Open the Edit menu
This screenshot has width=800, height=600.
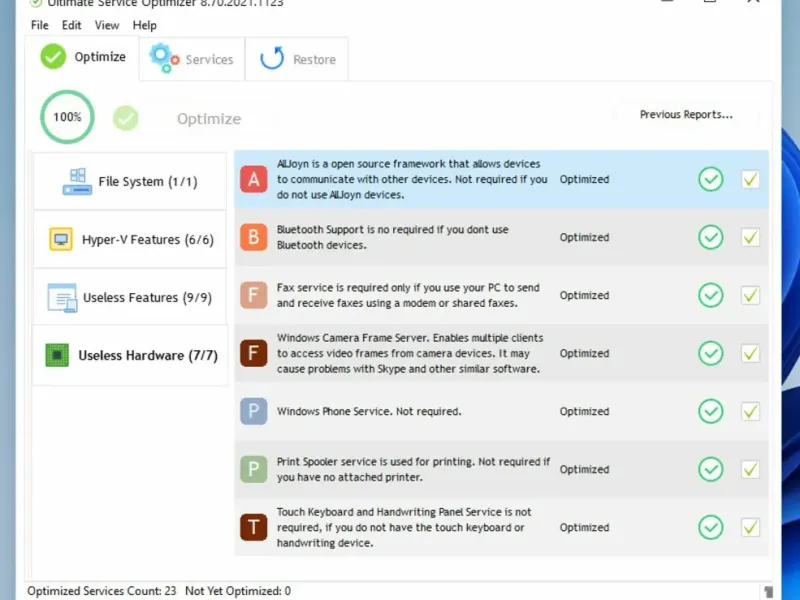click(x=71, y=25)
